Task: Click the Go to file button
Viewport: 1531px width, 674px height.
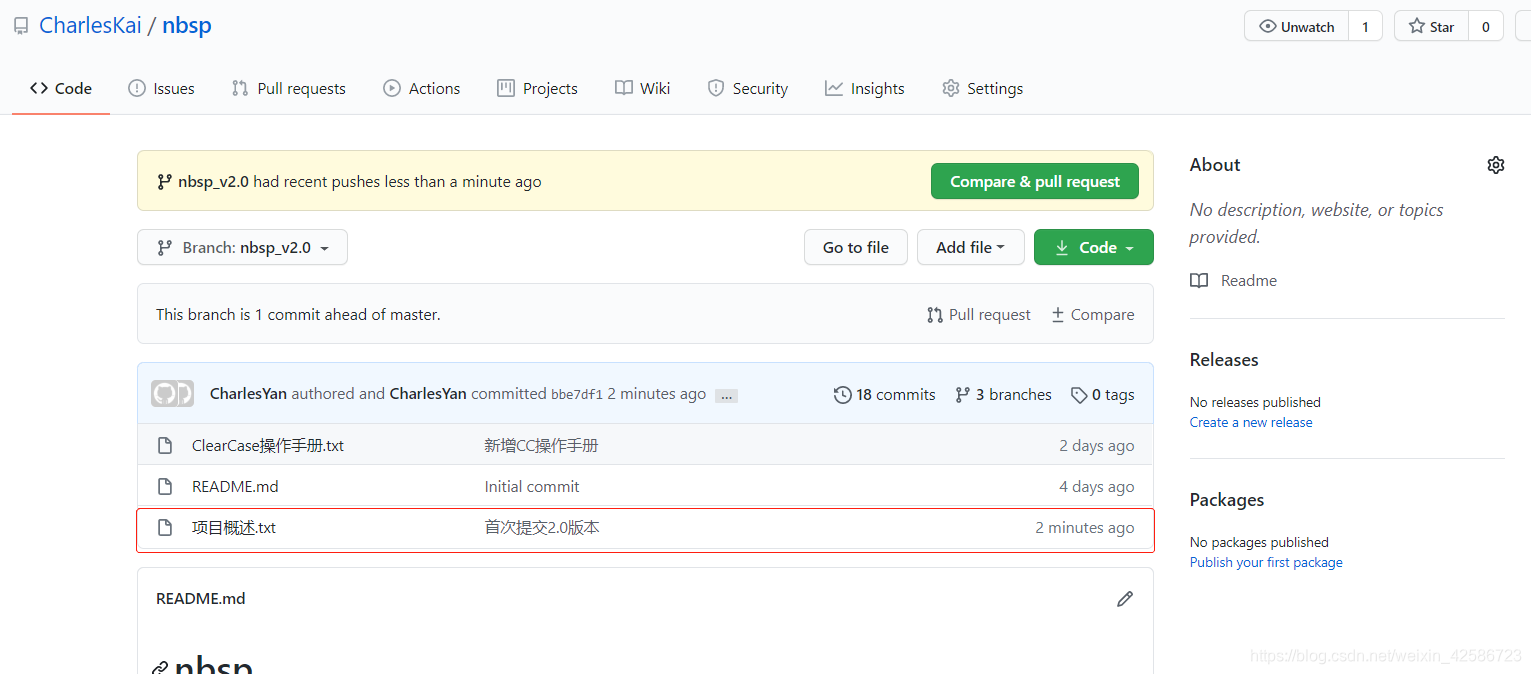Action: [x=855, y=247]
